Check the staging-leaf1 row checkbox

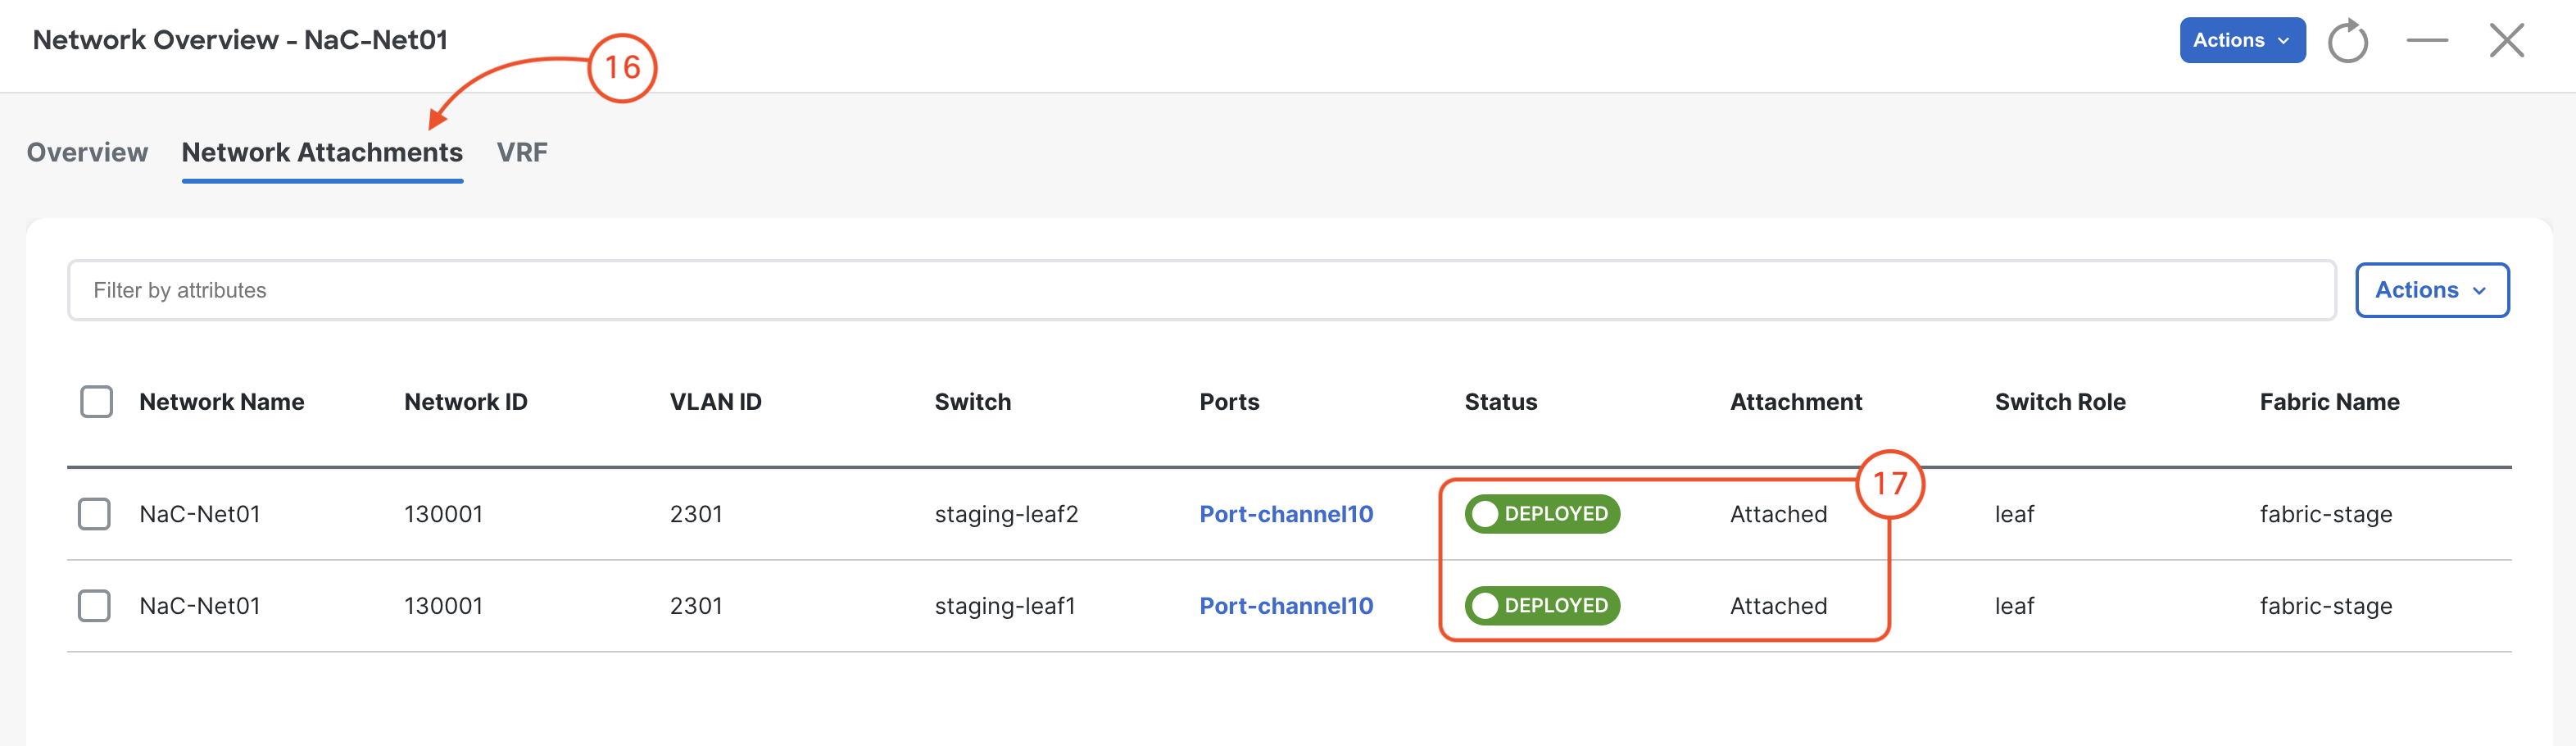coord(95,606)
